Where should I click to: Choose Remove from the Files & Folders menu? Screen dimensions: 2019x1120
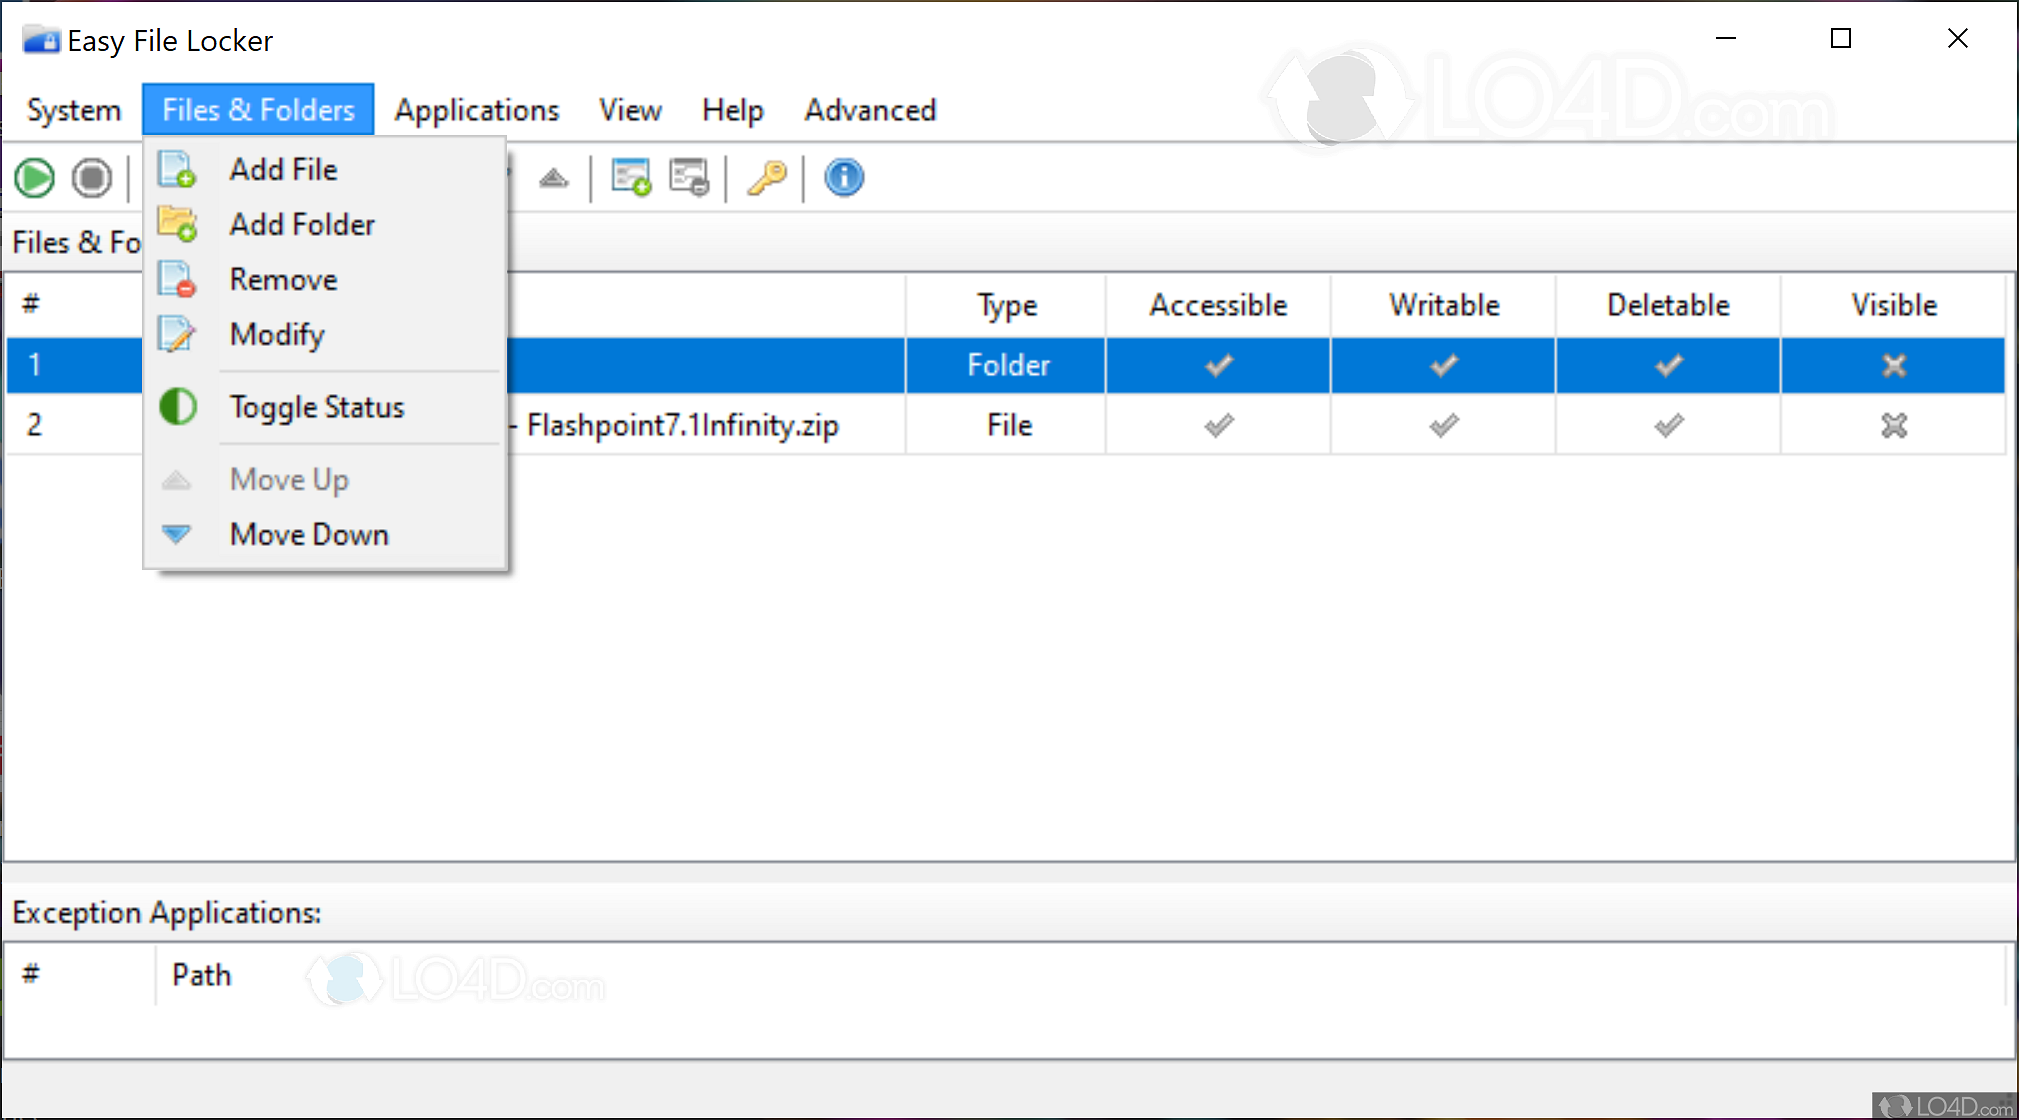coord(283,279)
